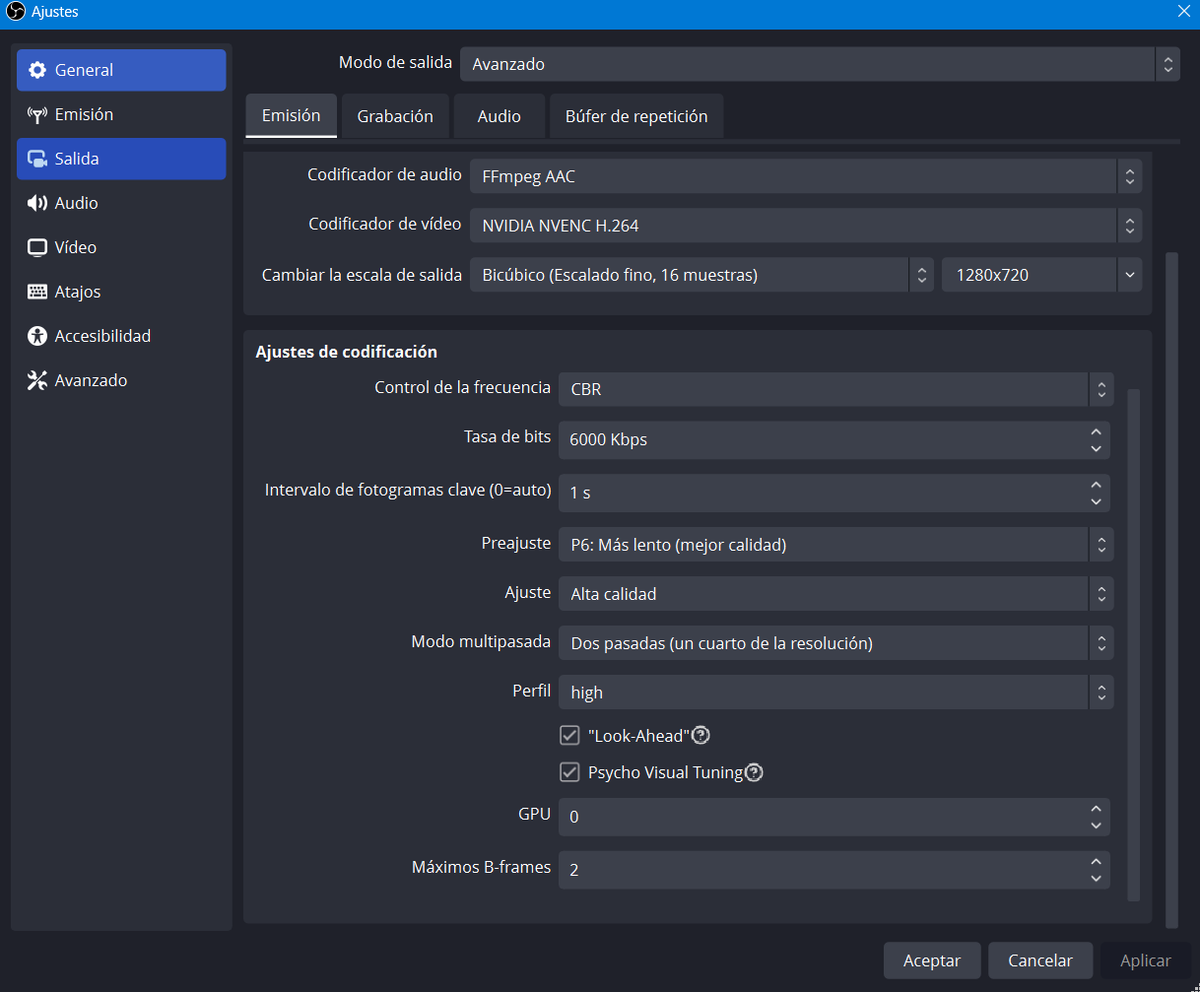Open the Control de la frecuencia dropdown
1200x992 pixels.
[836, 389]
